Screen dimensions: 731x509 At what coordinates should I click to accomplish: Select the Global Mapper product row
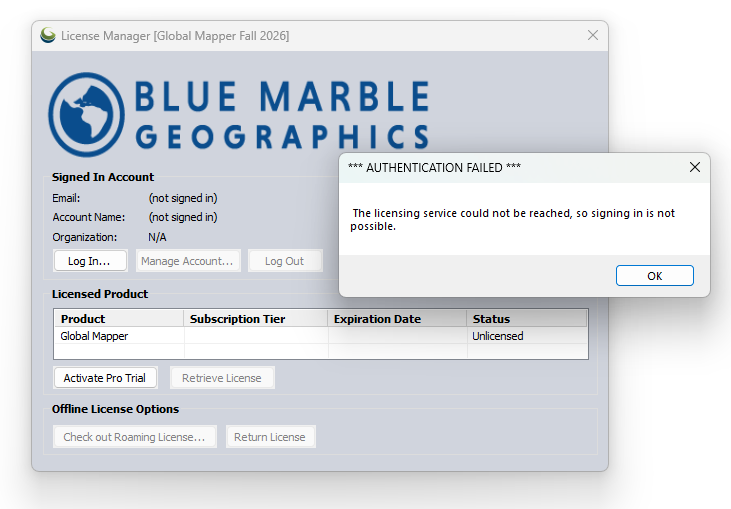tap(321, 336)
